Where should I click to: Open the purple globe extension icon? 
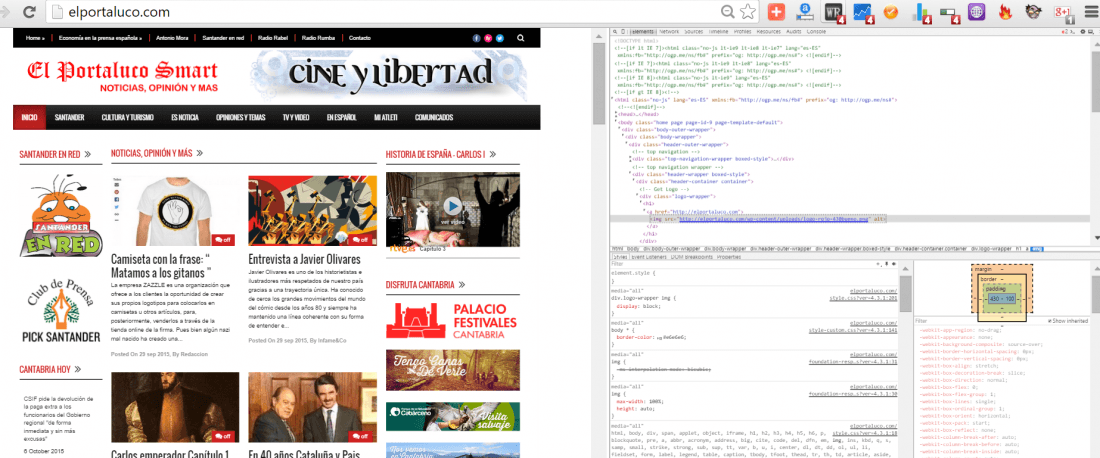point(976,12)
